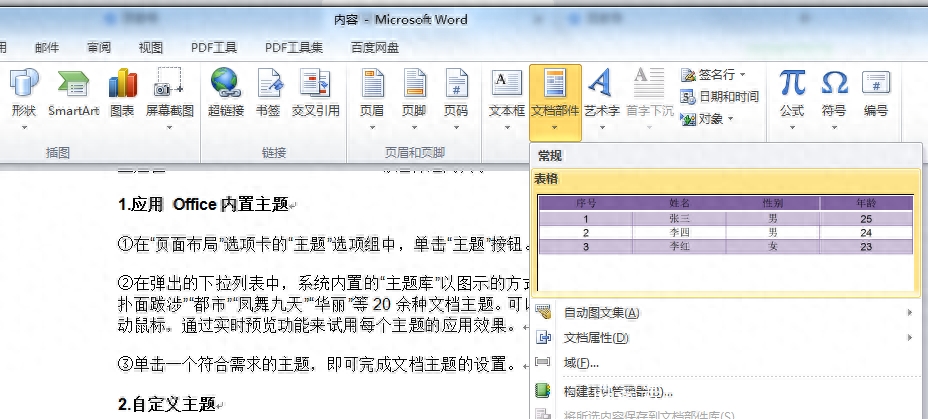Click the 自动图文集 AutoText menu icon

click(543, 312)
